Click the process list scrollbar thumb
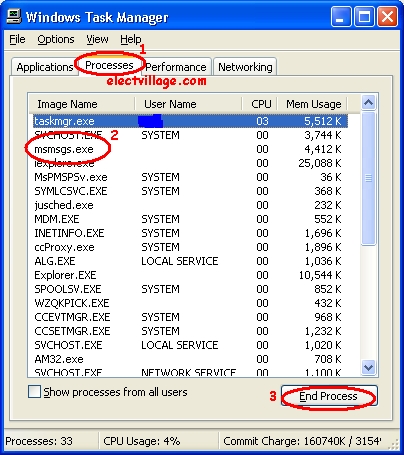Screen dimensions: 404x455 [368, 178]
